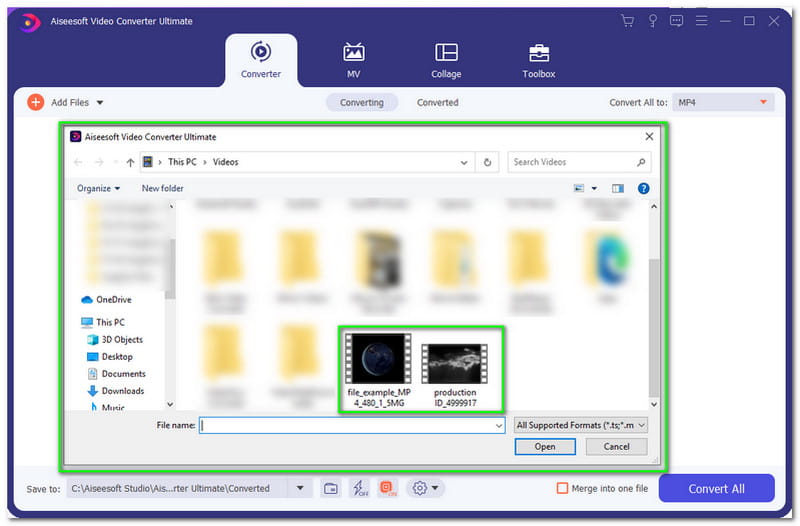The height and width of the screenshot is (526, 800).
Task: Toggle the red GPU boost icon
Action: pyautogui.click(x=387, y=488)
